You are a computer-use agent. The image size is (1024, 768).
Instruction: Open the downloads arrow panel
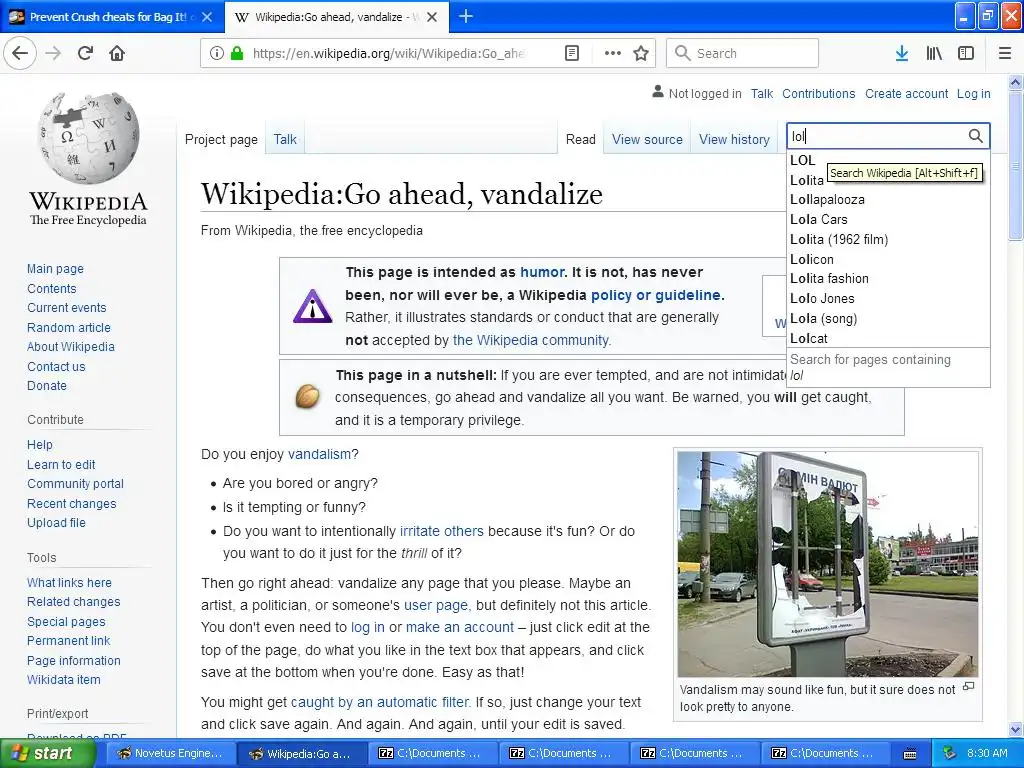coord(902,53)
